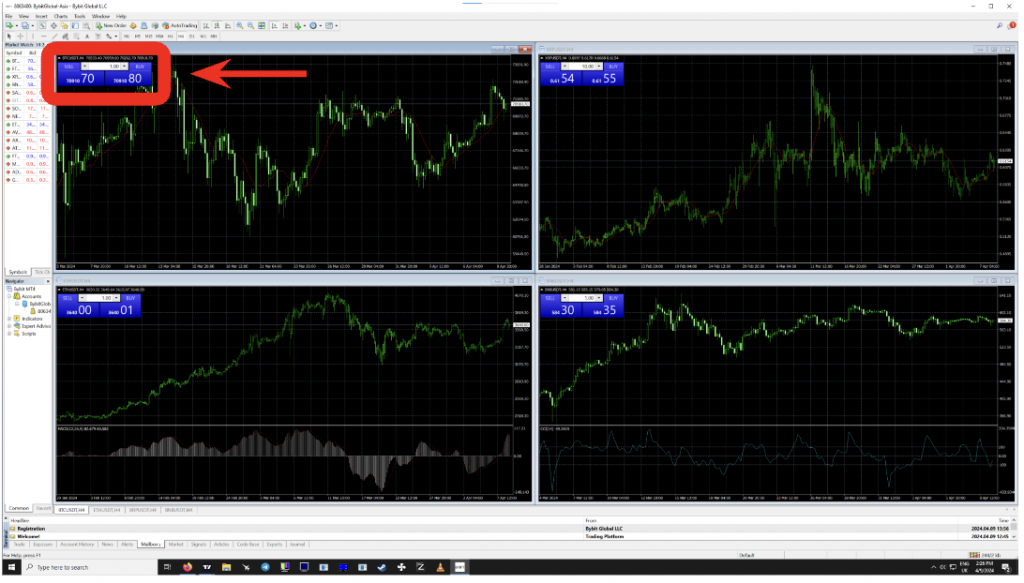
Task: Expand the Scripts tree node
Action: (x=9, y=334)
